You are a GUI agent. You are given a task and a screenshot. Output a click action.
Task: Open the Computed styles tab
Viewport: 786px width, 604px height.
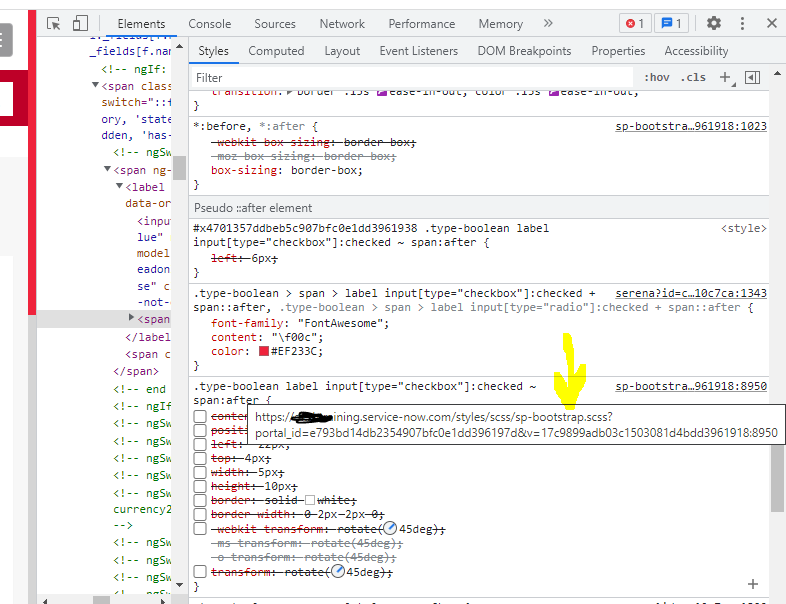(276, 51)
